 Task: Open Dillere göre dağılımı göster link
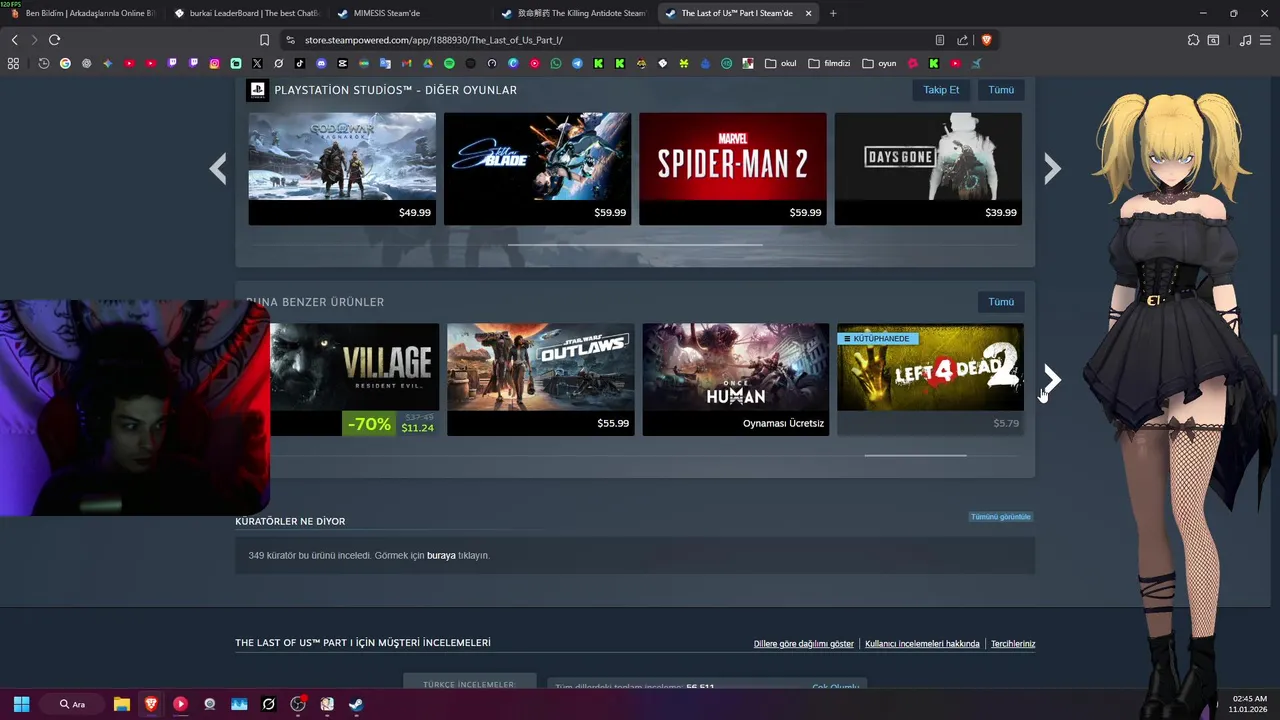click(804, 644)
